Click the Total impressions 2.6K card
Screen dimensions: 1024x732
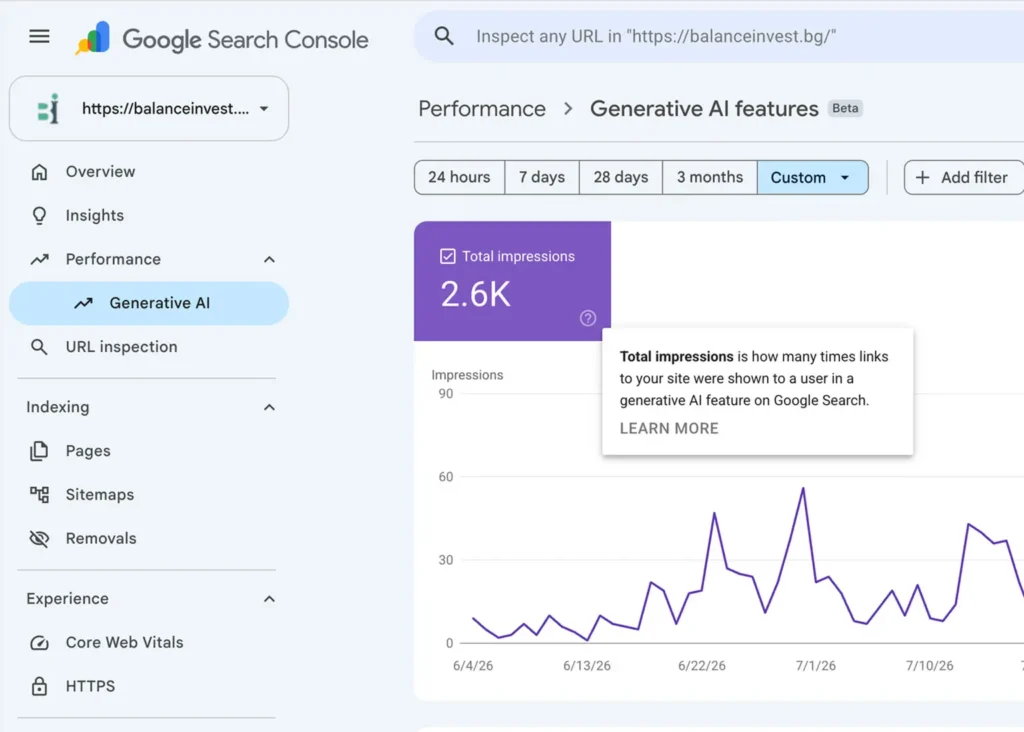pos(513,281)
